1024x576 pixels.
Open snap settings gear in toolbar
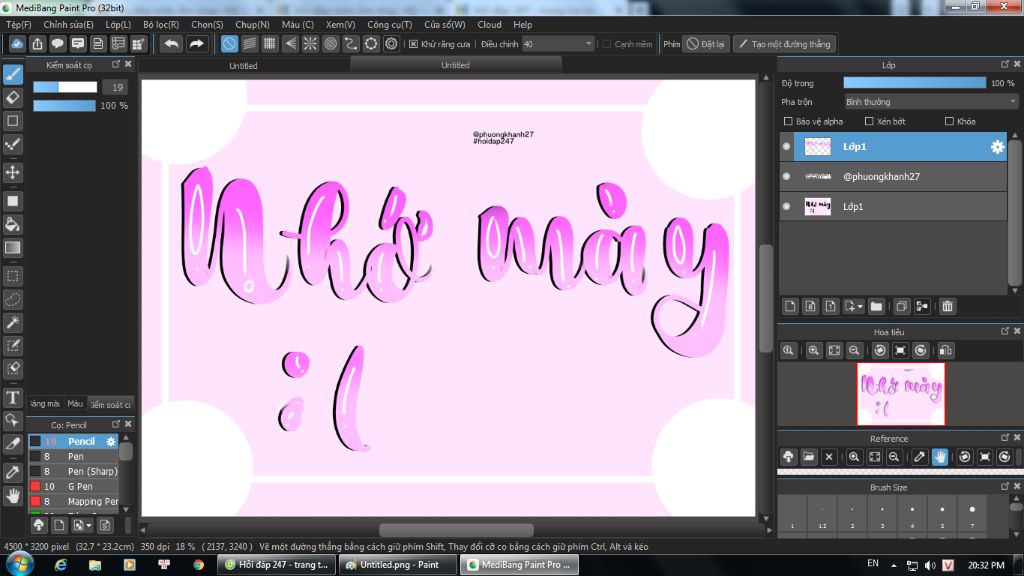(x=391, y=44)
